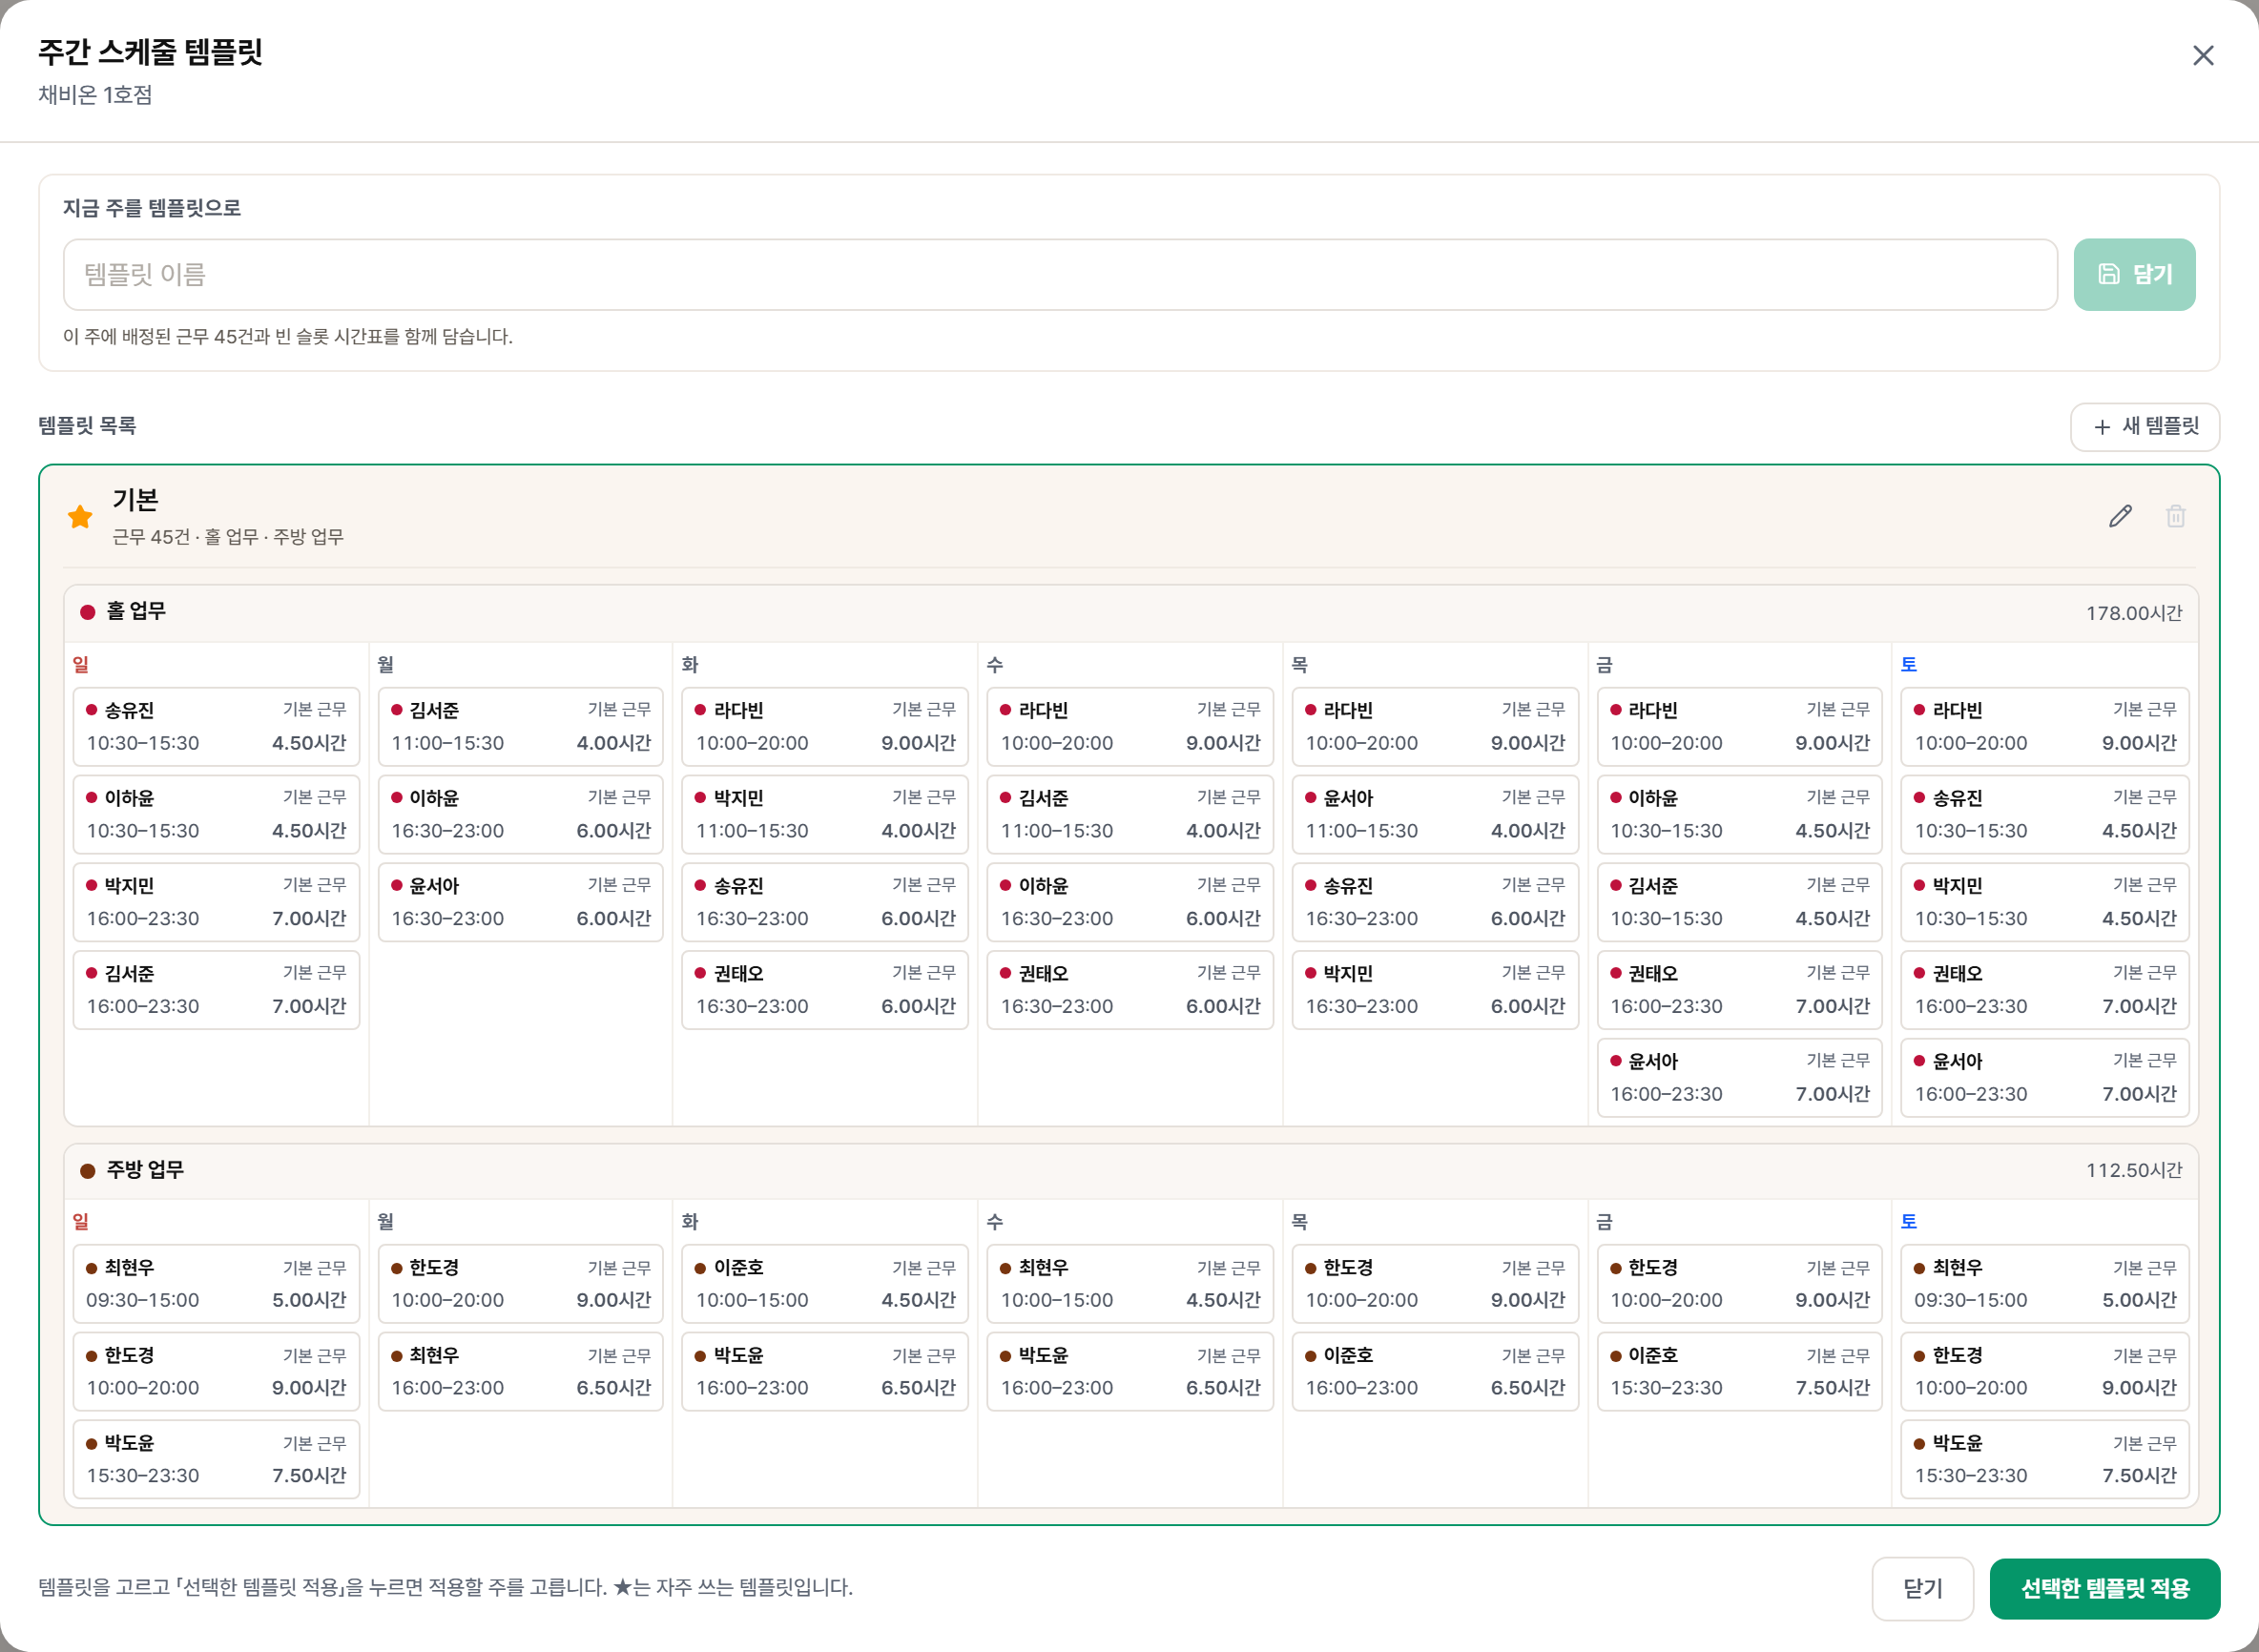Image resolution: width=2259 pixels, height=1652 pixels.
Task: Open Thursday 홀 박지민 16:30–23:00 shift
Action: tap(1435, 990)
